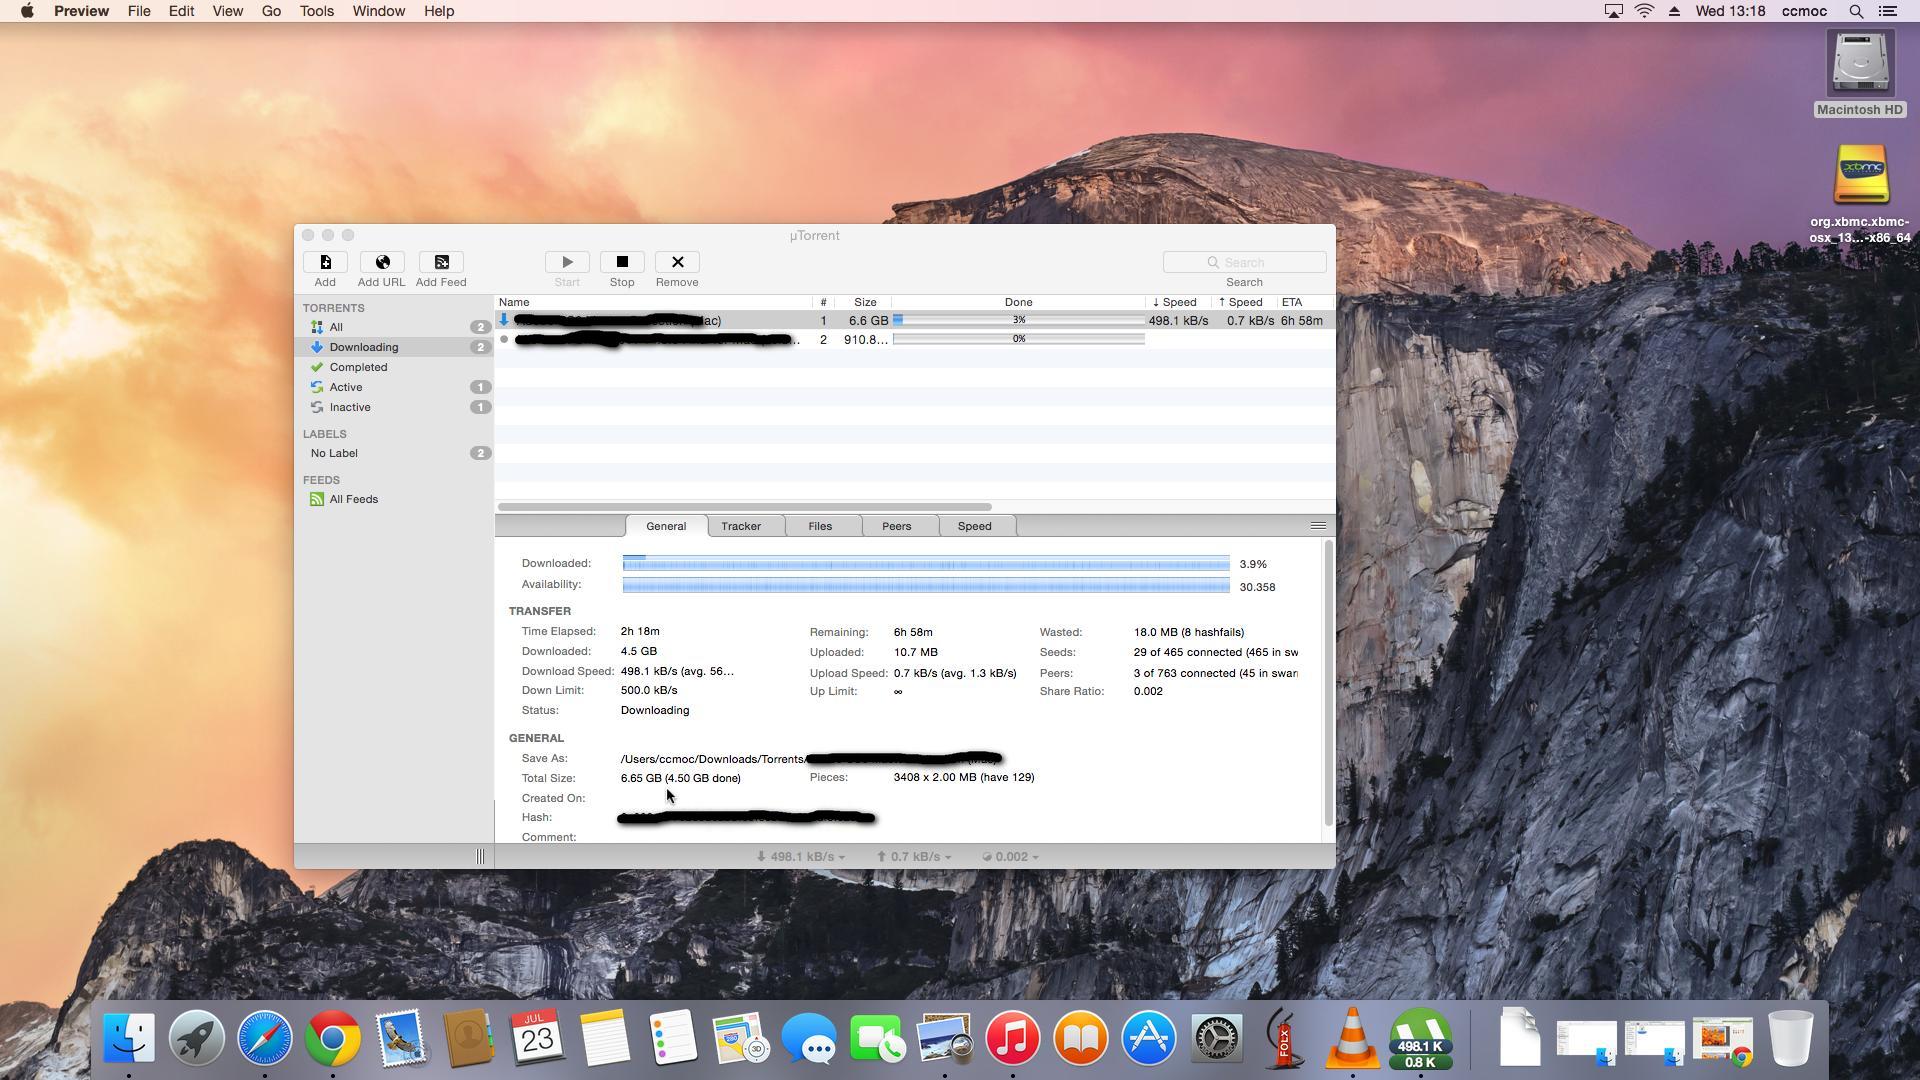The height and width of the screenshot is (1080, 1920).
Task: Click the green Completed checkmark icon
Action: click(x=317, y=367)
